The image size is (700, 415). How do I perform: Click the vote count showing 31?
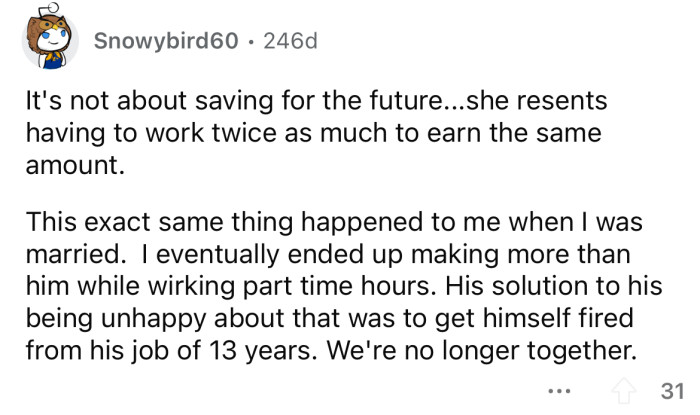point(670,391)
